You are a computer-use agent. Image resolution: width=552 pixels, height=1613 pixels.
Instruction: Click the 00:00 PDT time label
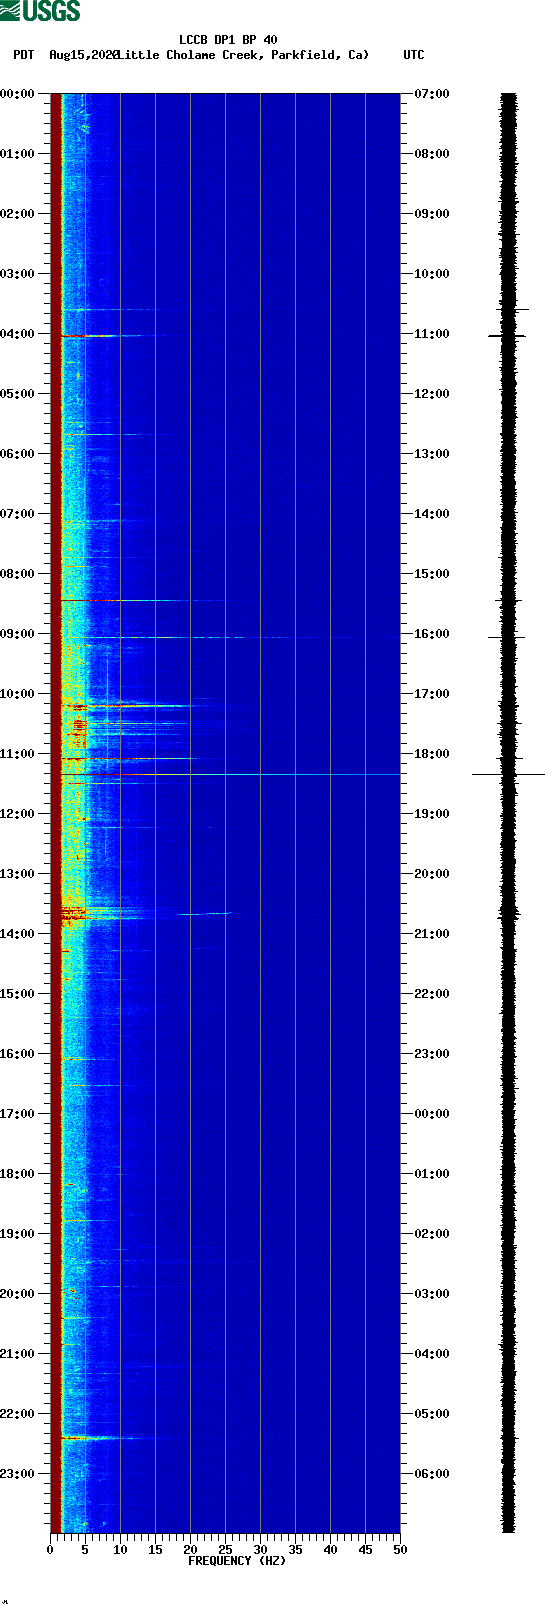click(x=18, y=94)
